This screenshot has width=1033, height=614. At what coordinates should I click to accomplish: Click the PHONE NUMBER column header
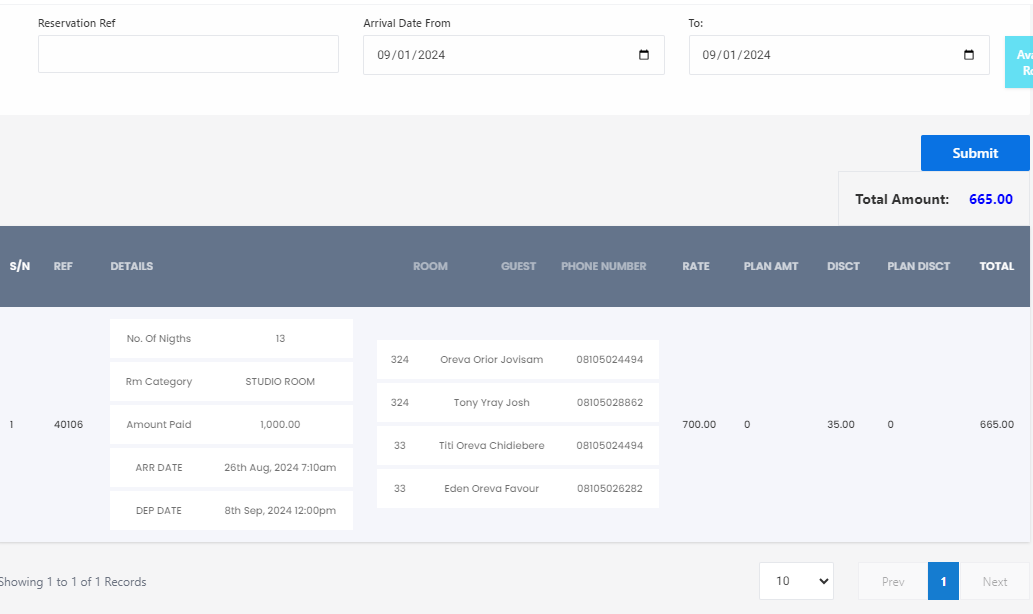point(603,266)
